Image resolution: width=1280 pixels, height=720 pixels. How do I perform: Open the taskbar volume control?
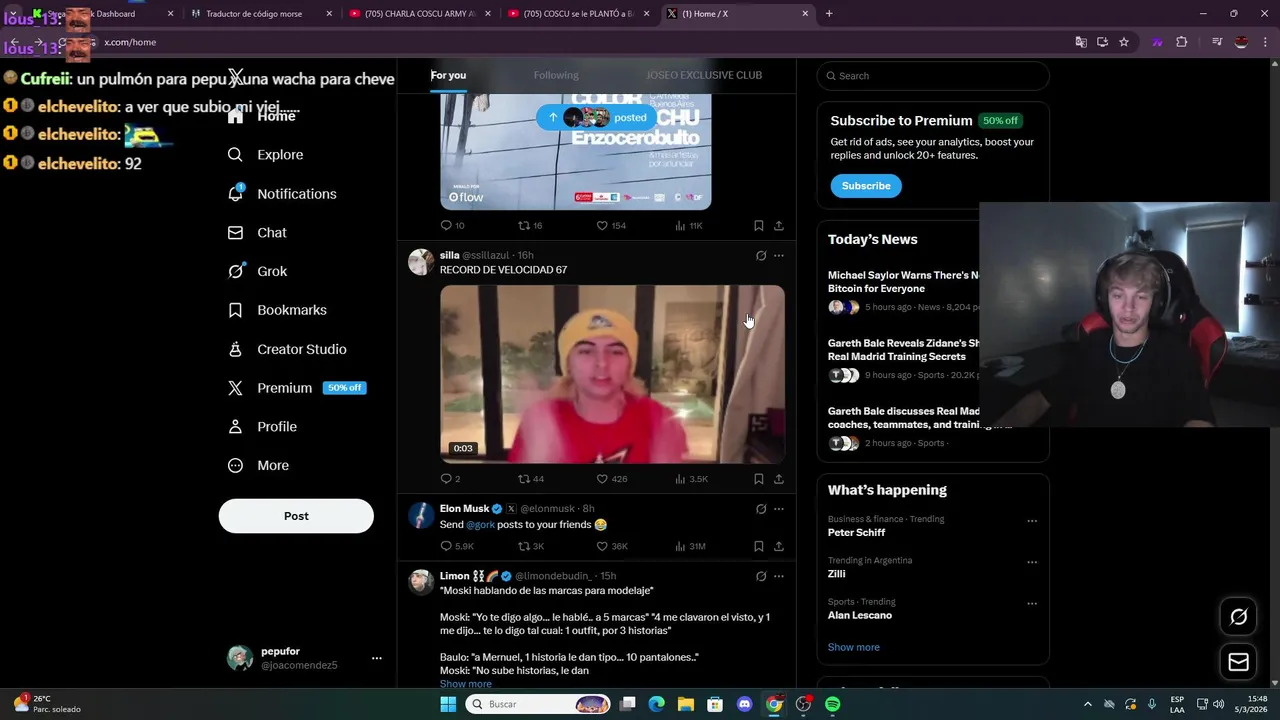pos(1218,704)
